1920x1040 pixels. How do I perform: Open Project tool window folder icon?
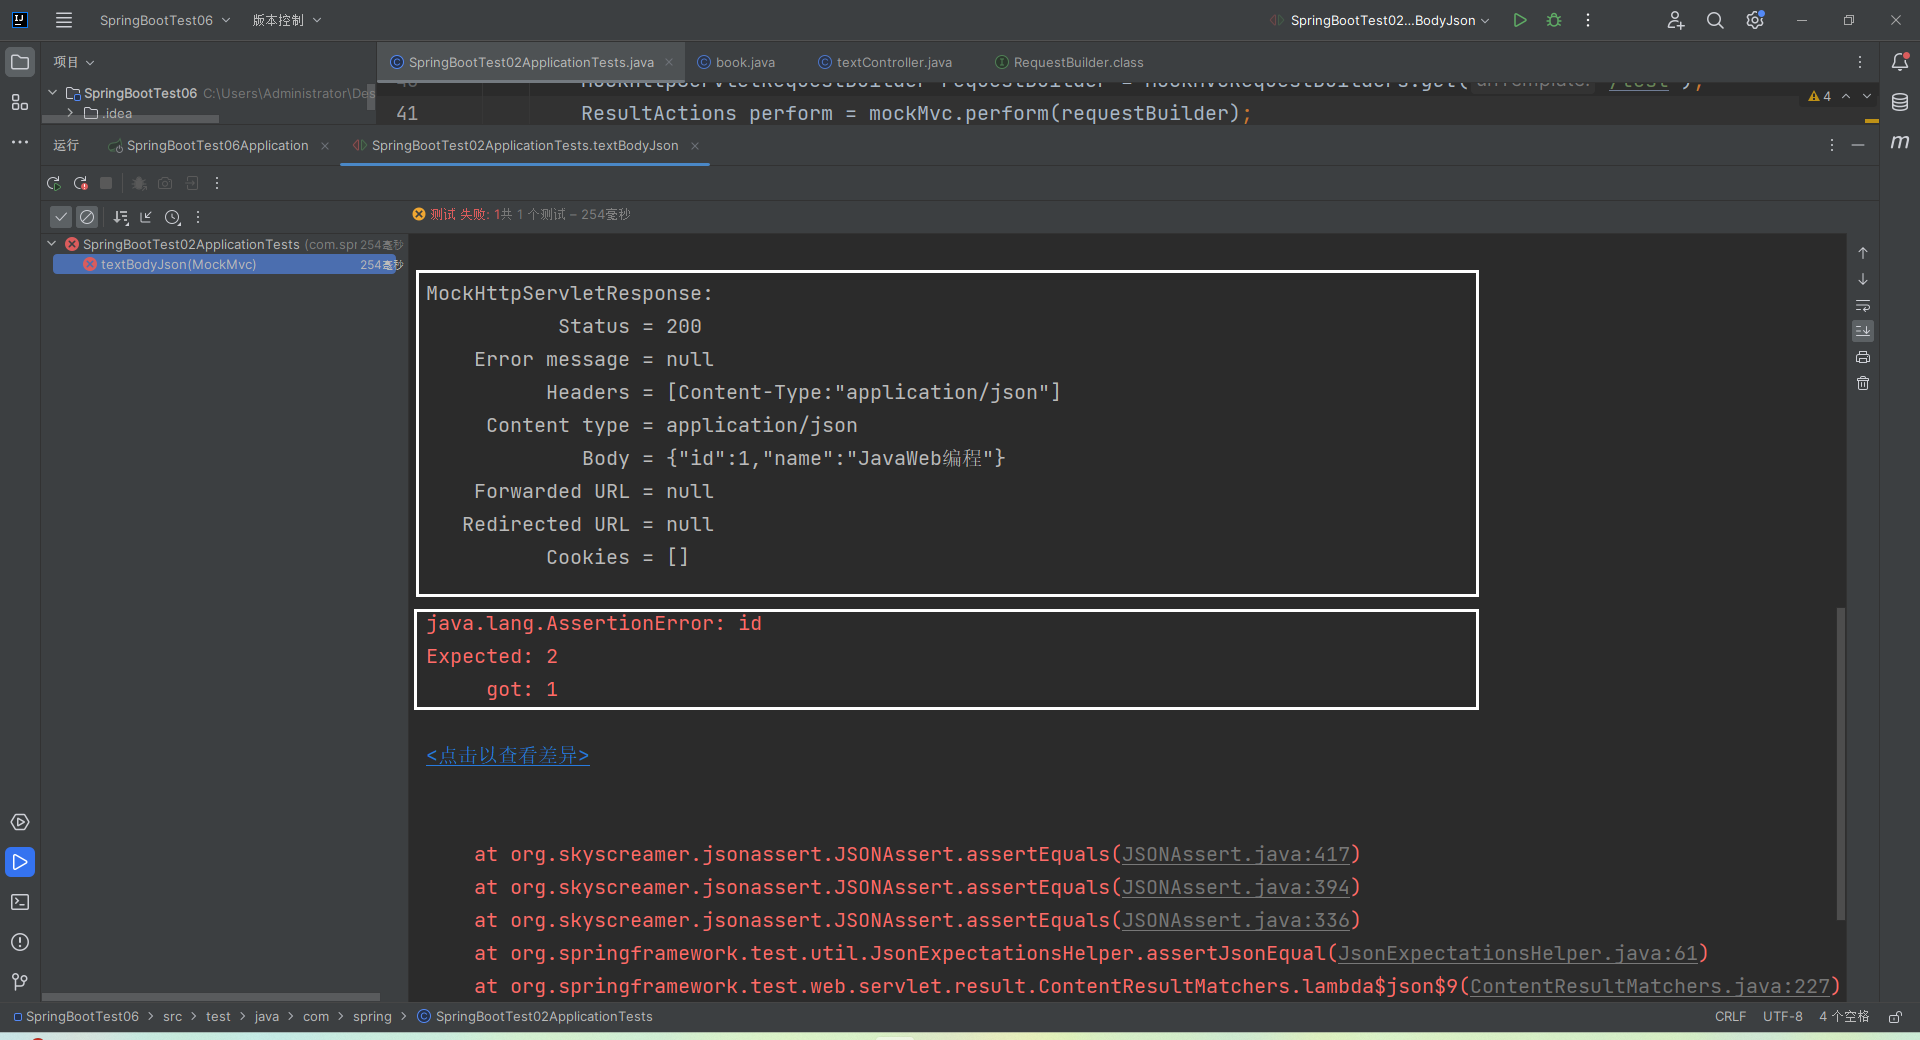[x=20, y=62]
